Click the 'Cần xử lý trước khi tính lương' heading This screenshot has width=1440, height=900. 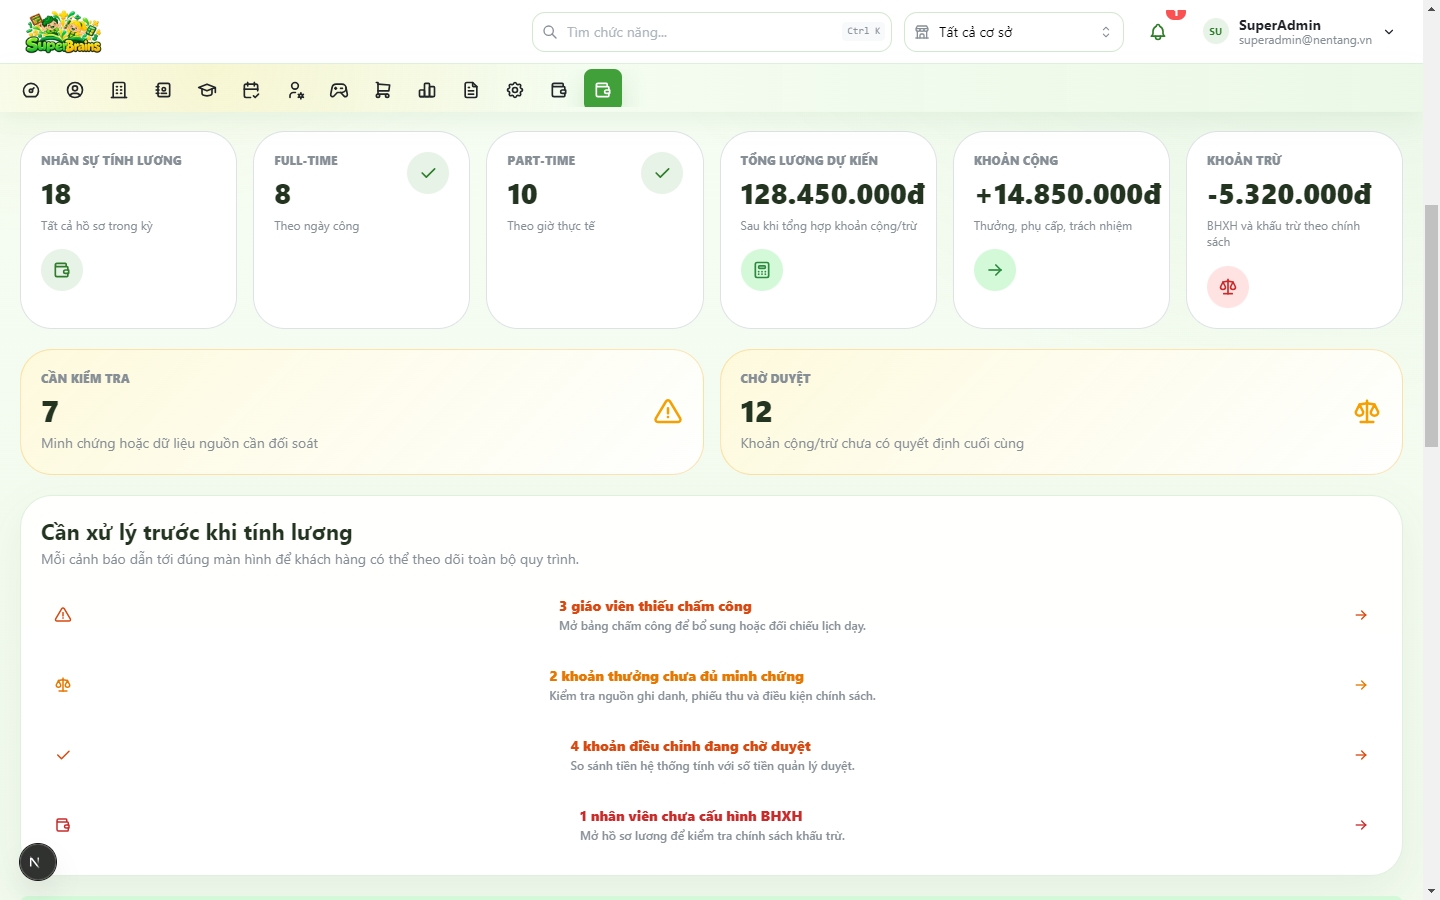(197, 532)
